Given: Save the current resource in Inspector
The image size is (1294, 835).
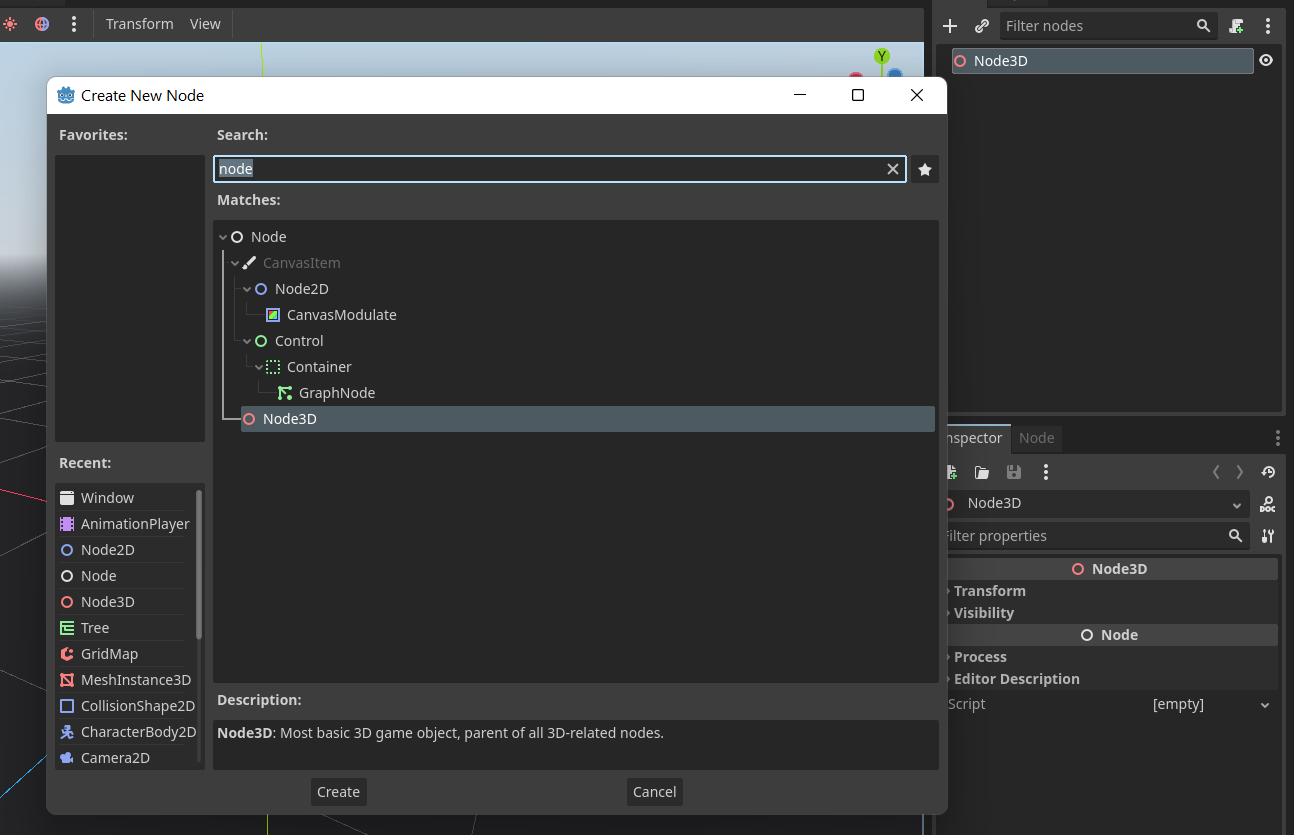Looking at the screenshot, I should pyautogui.click(x=1014, y=472).
